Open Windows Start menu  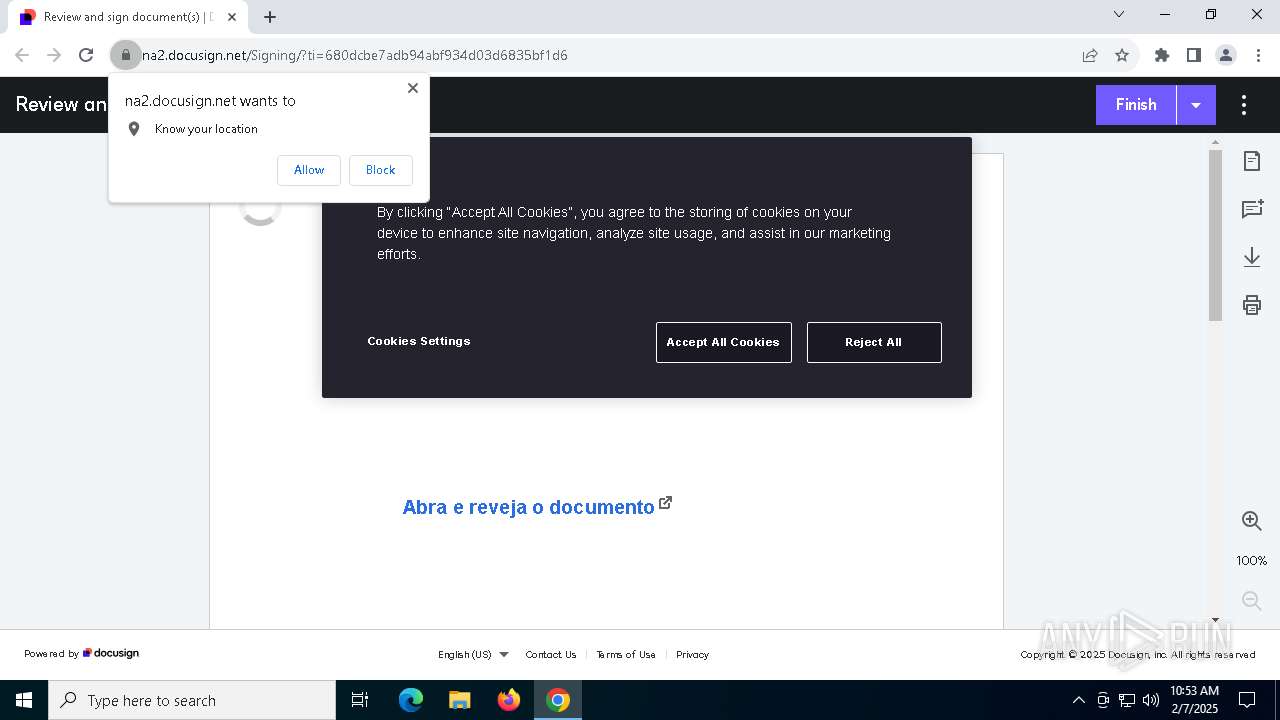click(x=24, y=700)
